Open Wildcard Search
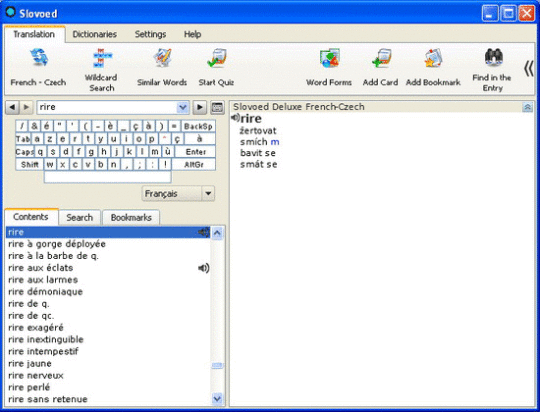540x412 pixels. (x=101, y=70)
